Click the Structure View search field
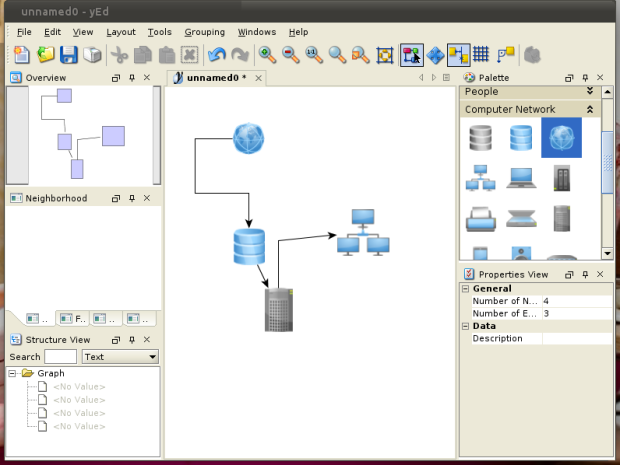 pyautogui.click(x=60, y=357)
